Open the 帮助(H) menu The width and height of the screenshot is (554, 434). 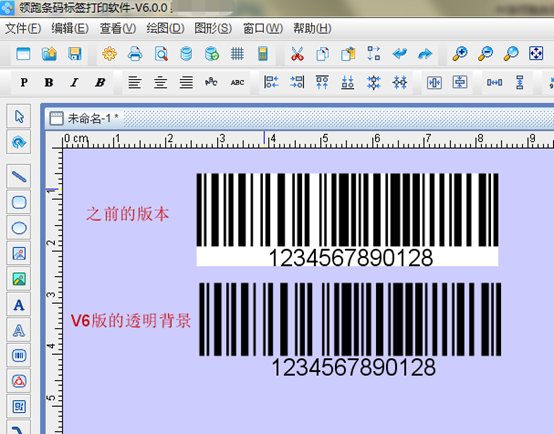312,28
